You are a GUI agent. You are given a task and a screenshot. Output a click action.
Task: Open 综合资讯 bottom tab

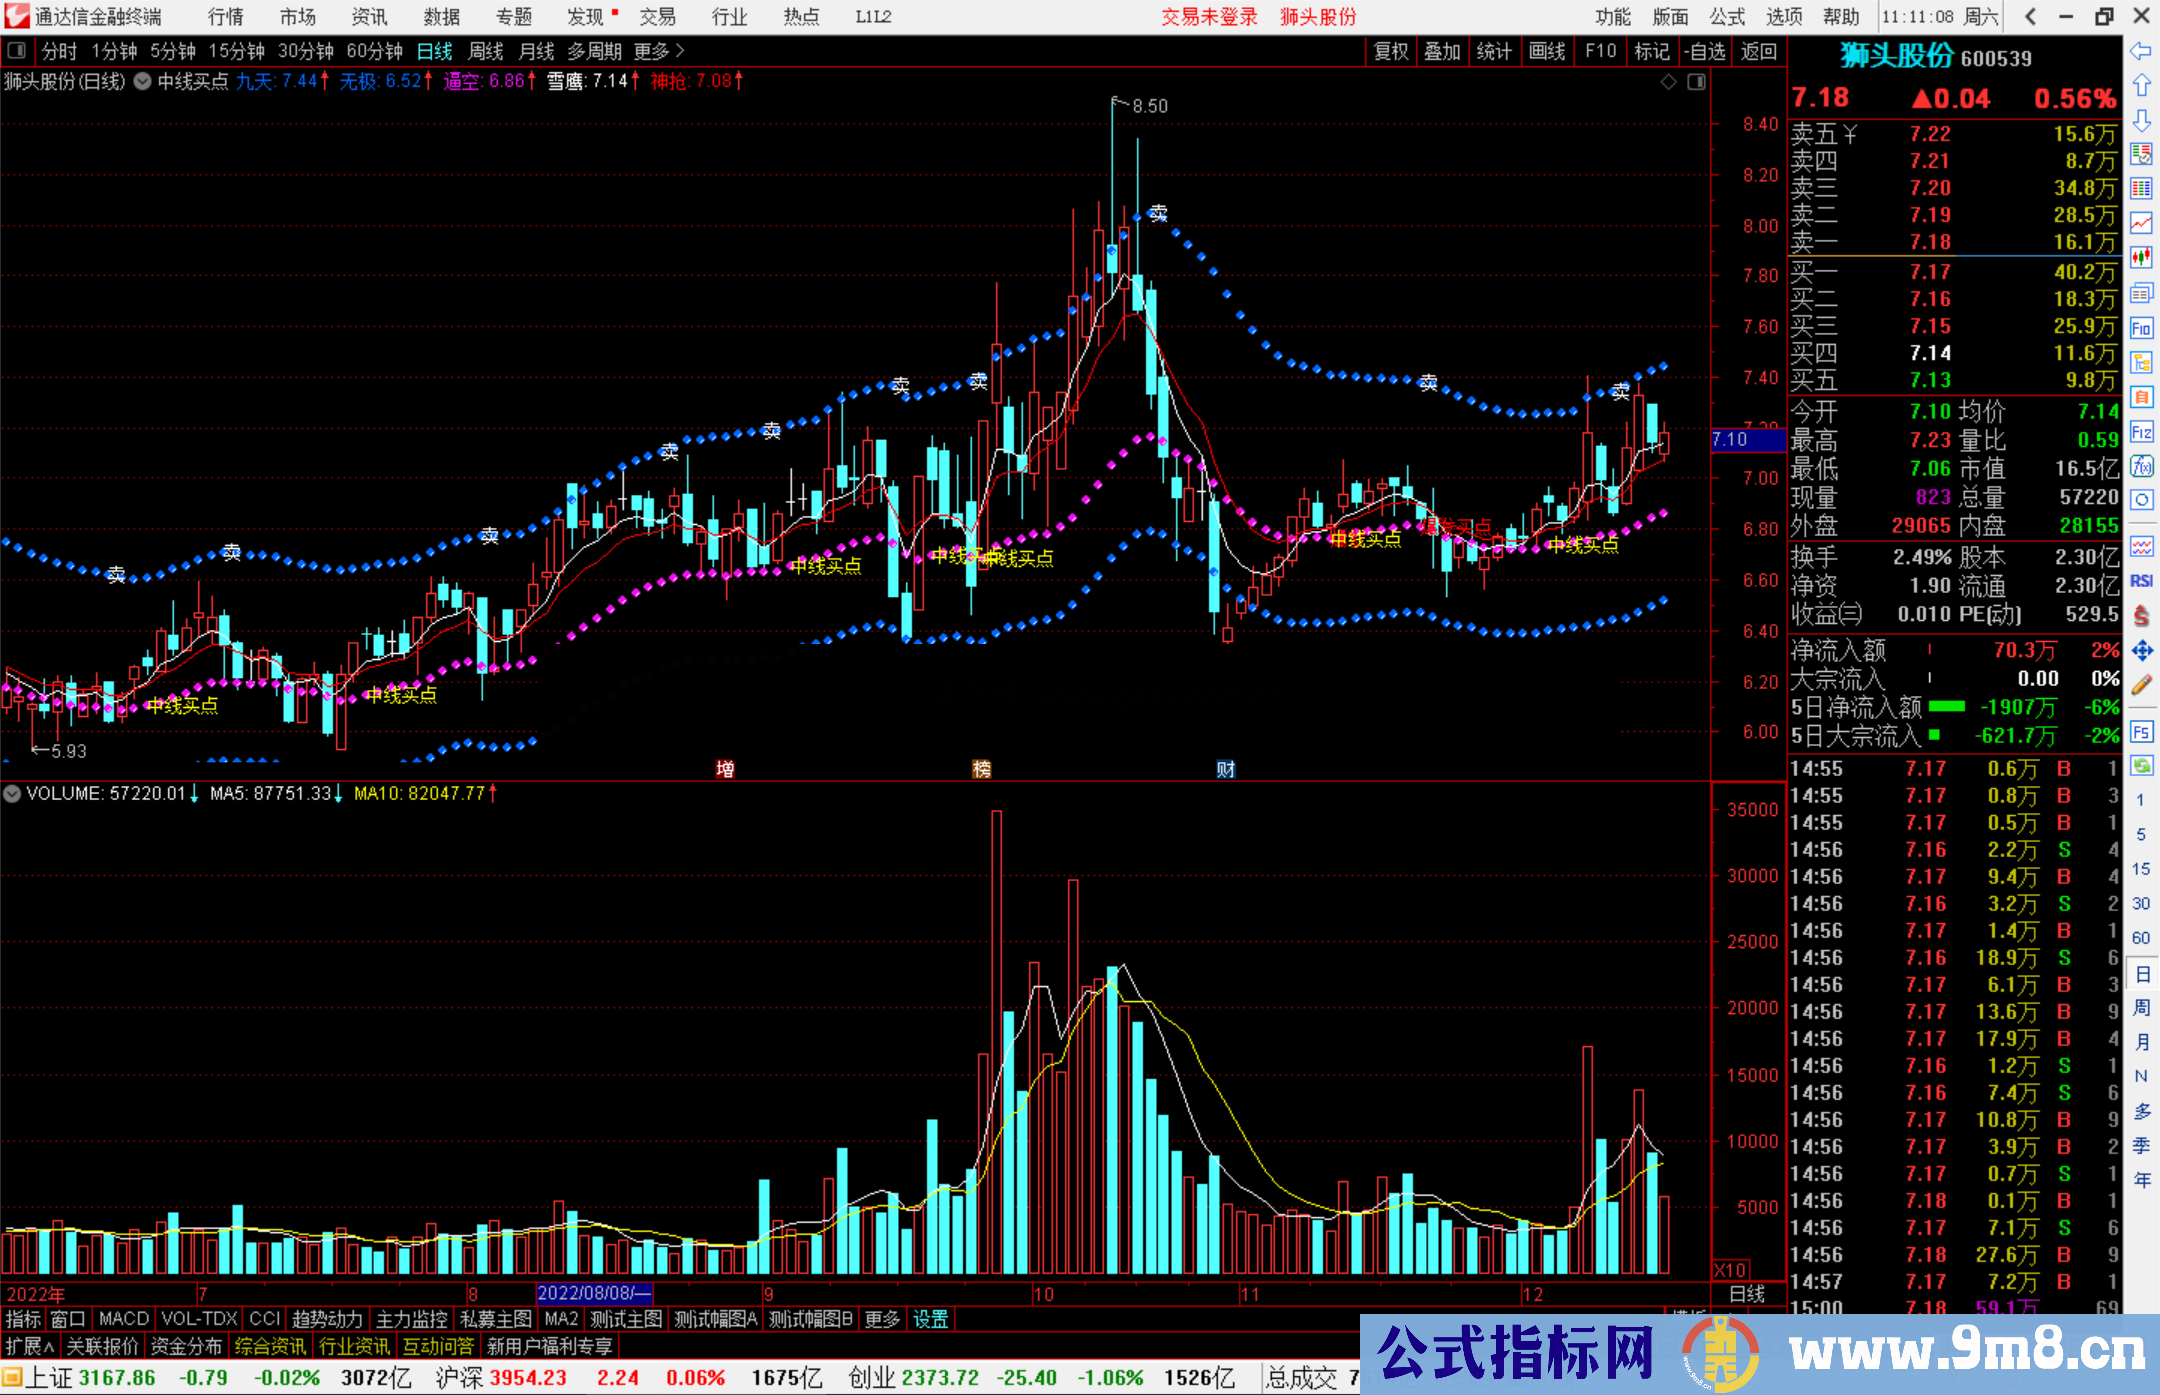coord(270,1347)
